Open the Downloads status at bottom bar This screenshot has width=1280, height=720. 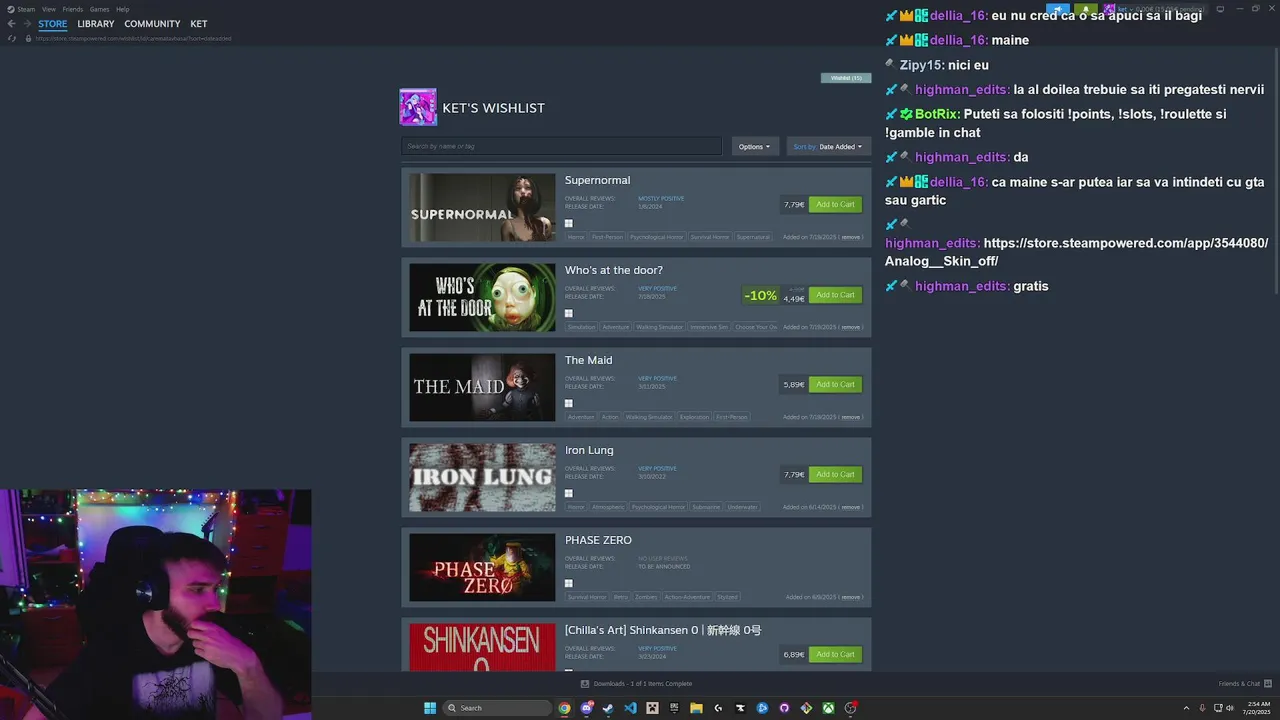637,684
